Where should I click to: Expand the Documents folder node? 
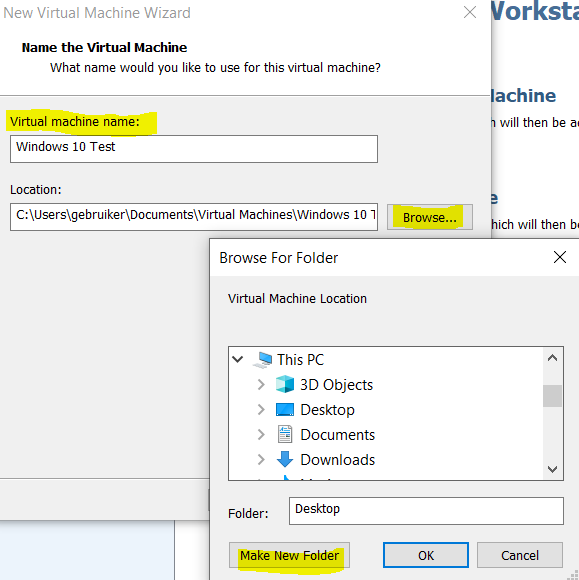(x=261, y=435)
